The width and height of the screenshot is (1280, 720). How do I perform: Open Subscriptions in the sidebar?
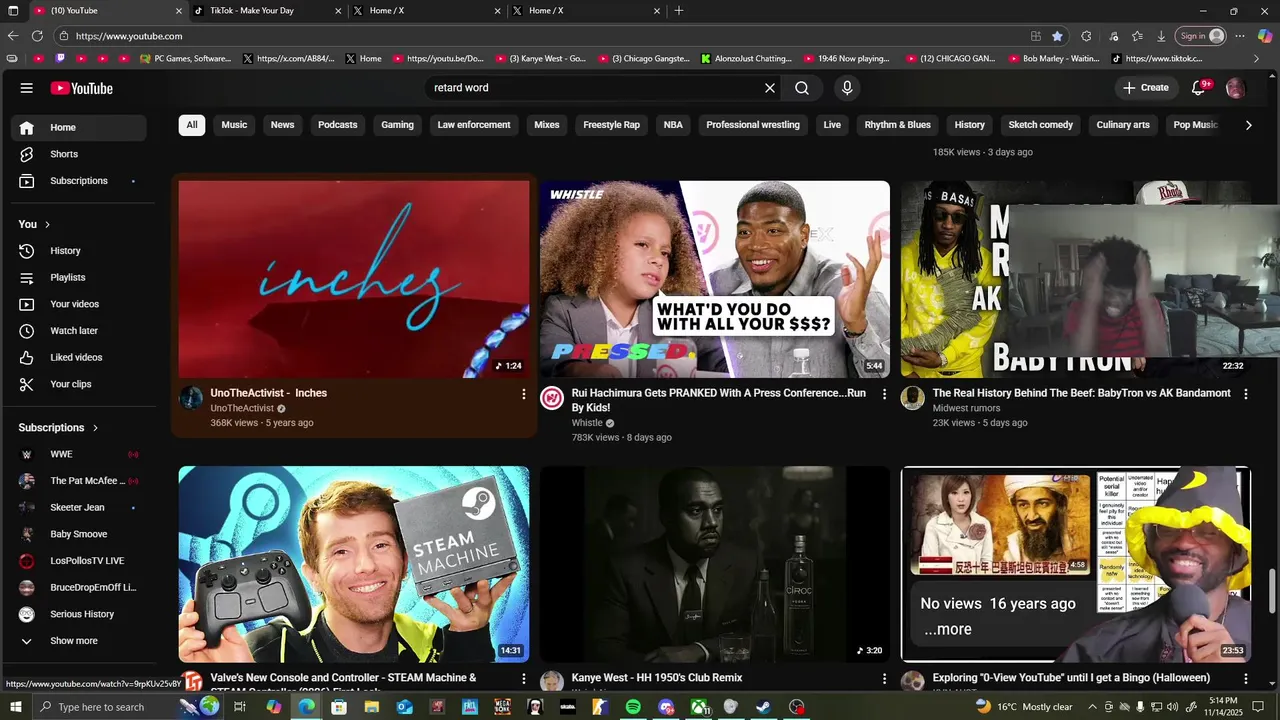pos(78,181)
